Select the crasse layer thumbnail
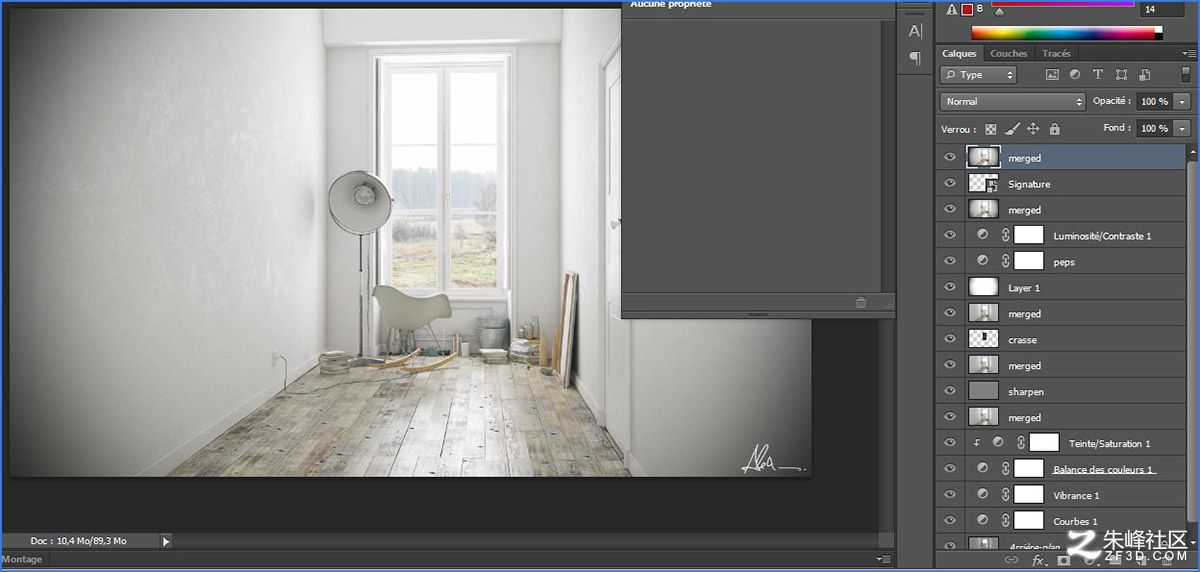Viewport: 1200px width, 572px height. (983, 340)
